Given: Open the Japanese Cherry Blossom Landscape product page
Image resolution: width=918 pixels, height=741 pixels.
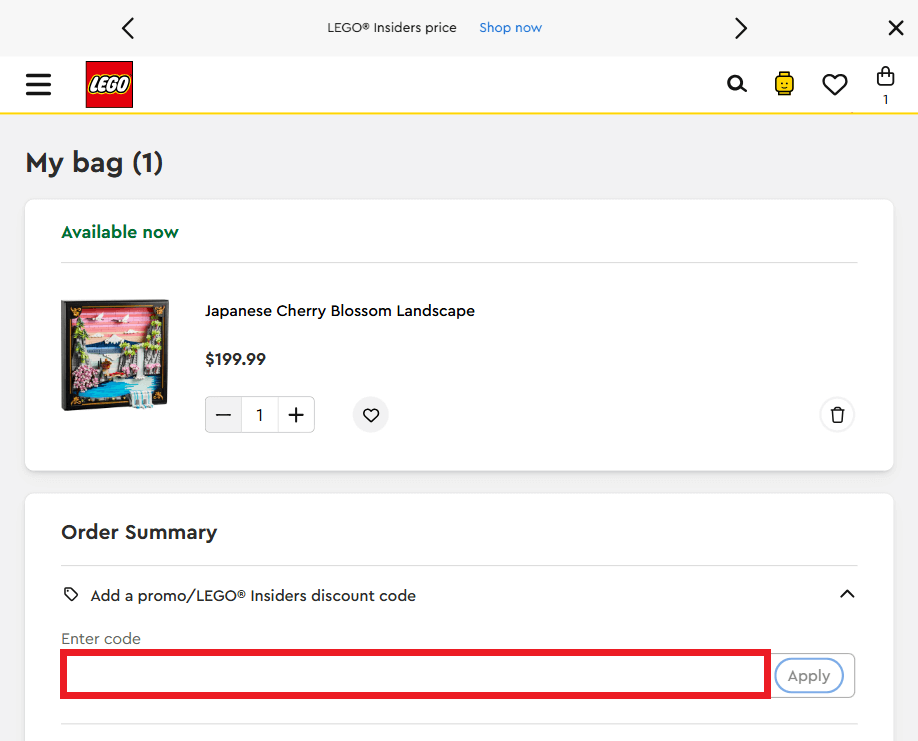Looking at the screenshot, I should [x=340, y=311].
